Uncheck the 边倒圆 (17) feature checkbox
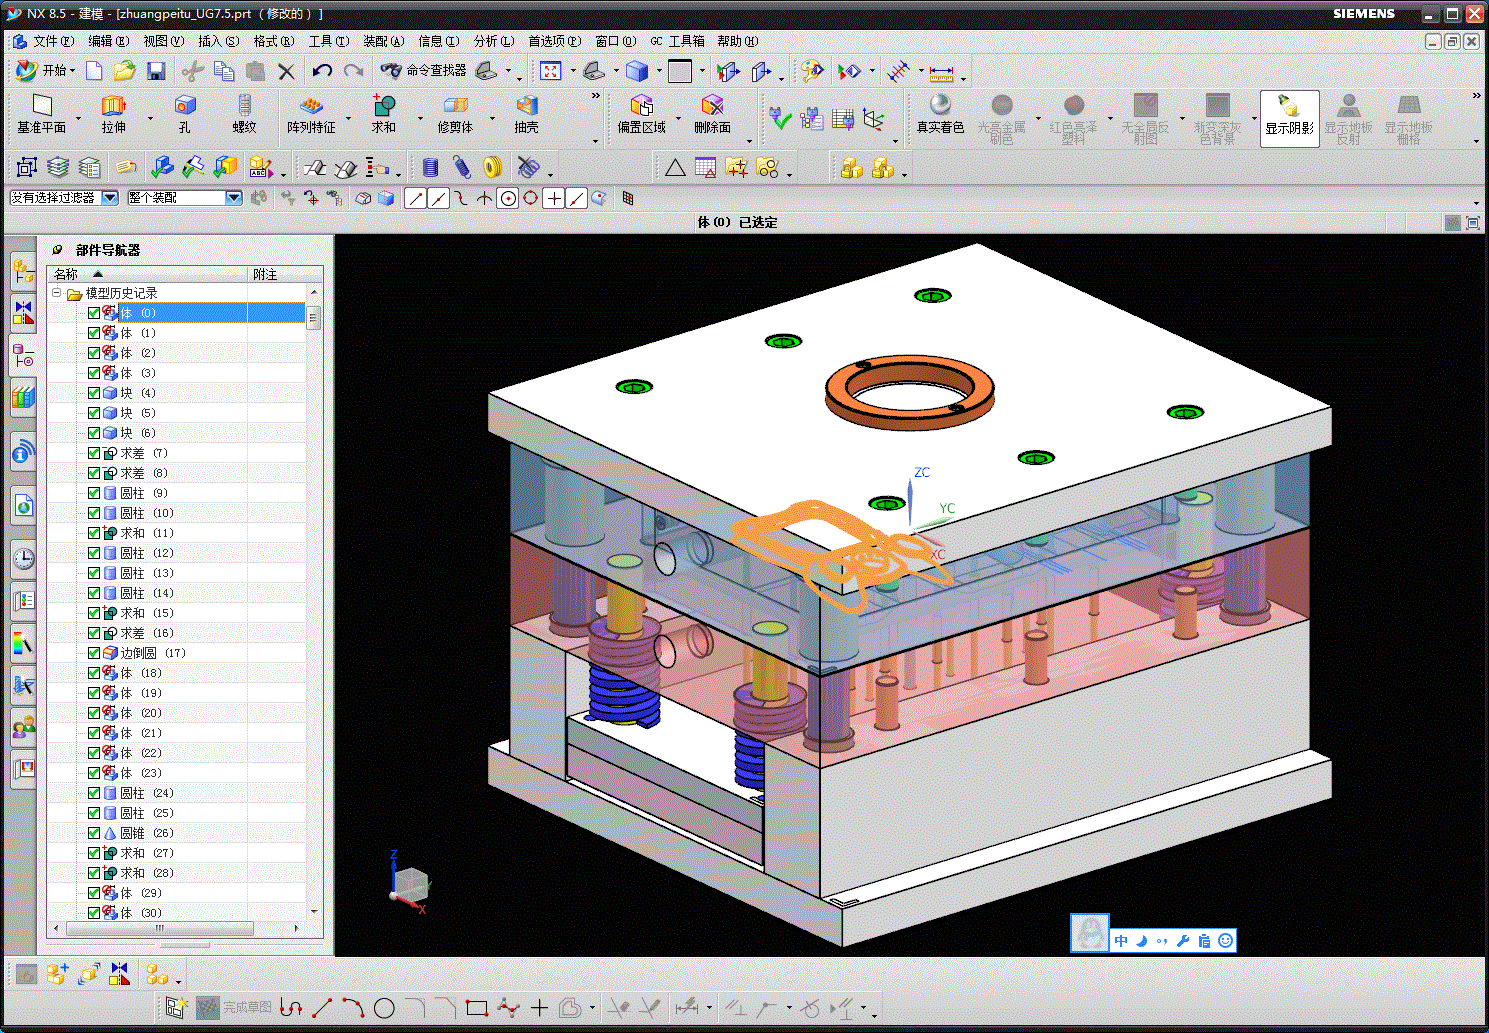The height and width of the screenshot is (1033, 1489). [94, 653]
